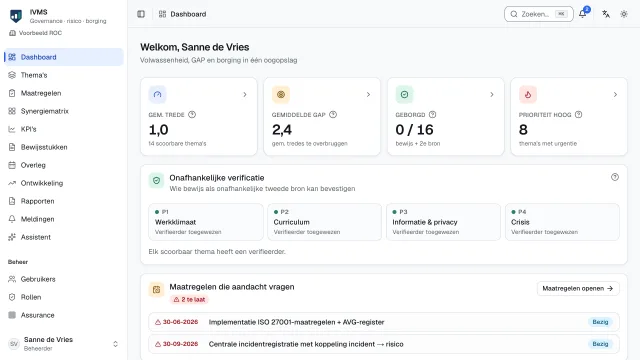Click the target icon on Gemiddelde GAP card

click(x=281, y=94)
